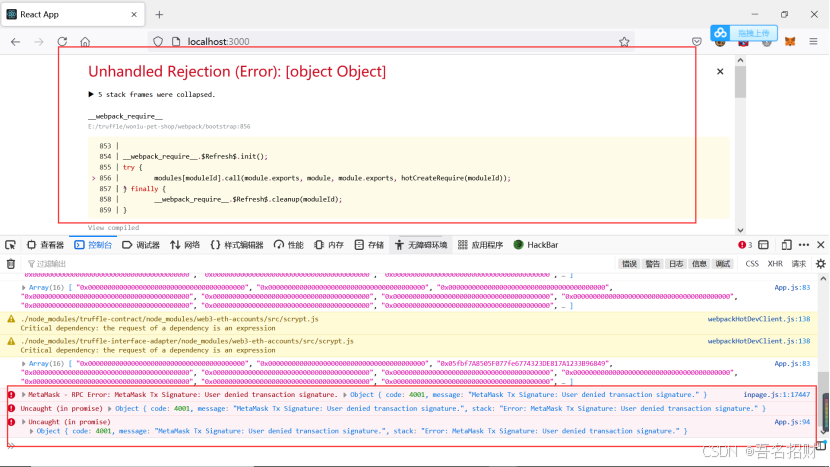This screenshot has height=467, width=830.
Task: Reload the localhost page
Action: pos(62,41)
